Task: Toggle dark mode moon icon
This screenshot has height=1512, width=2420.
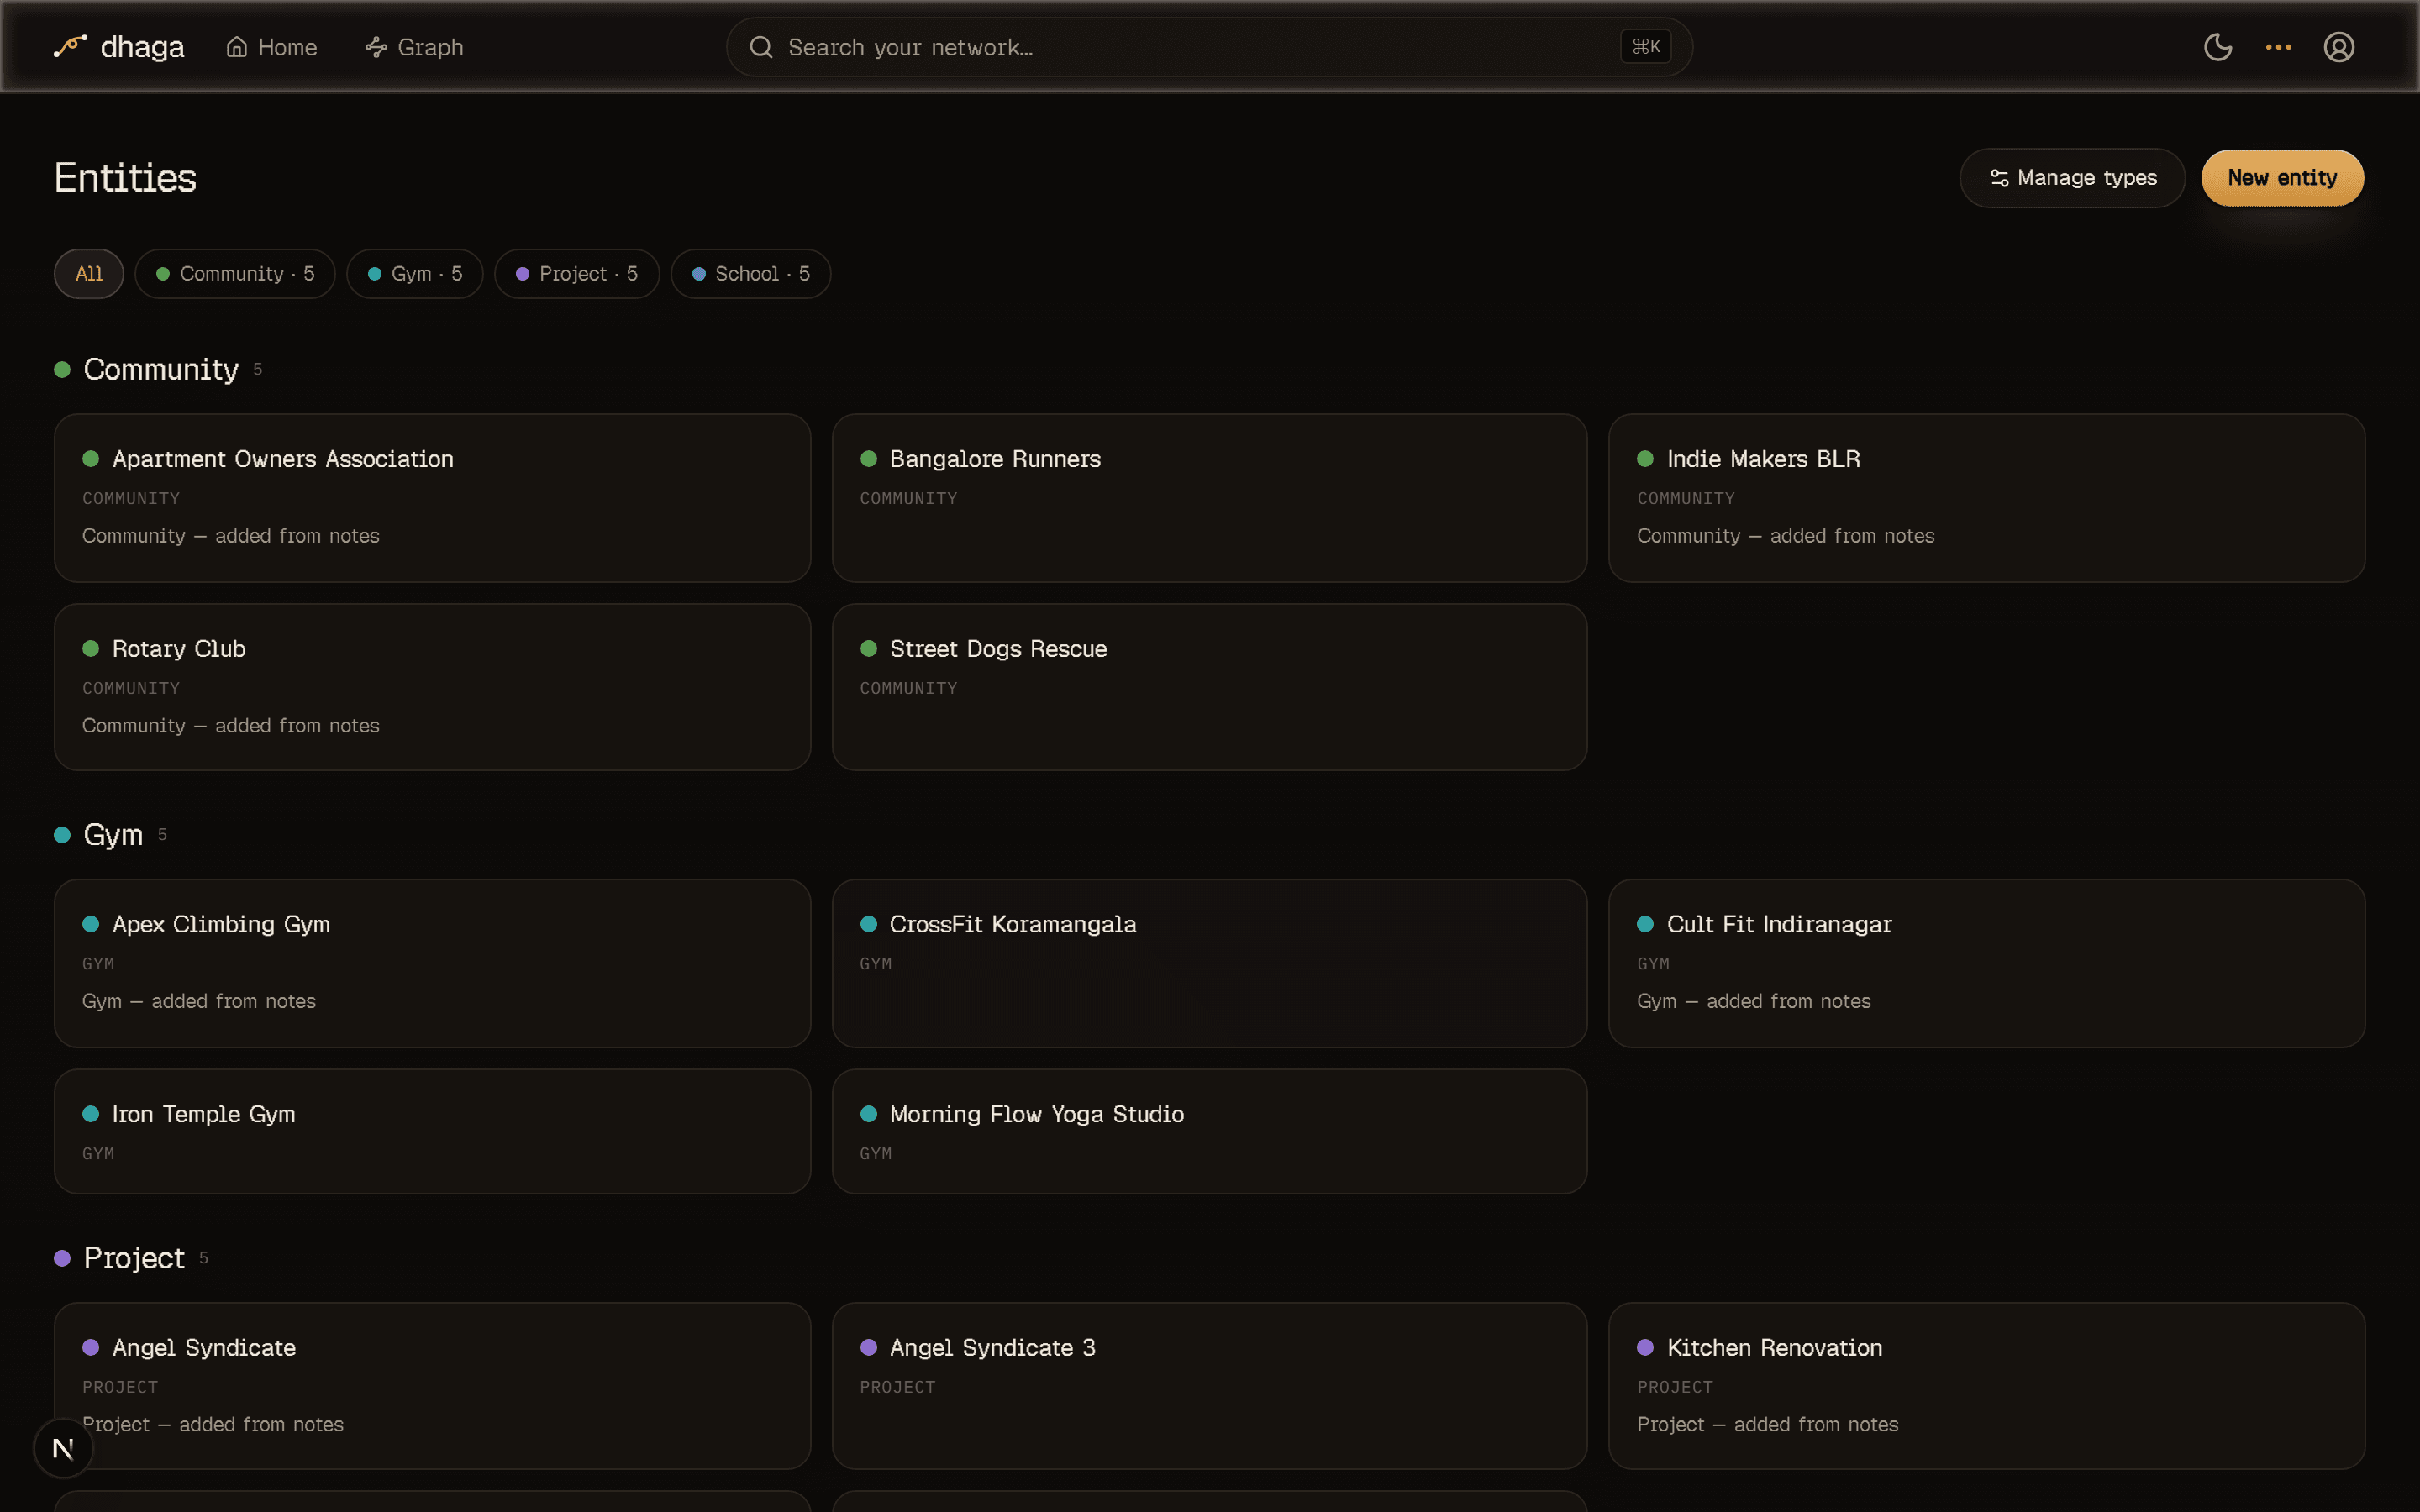Action: [2218, 47]
